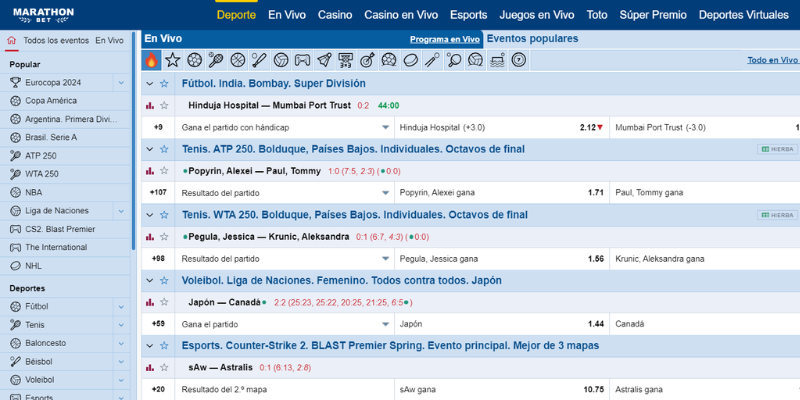The height and width of the screenshot is (400, 800).
Task: Bet on Pegula, Jessica gana at 1.56
Action: [502, 259]
